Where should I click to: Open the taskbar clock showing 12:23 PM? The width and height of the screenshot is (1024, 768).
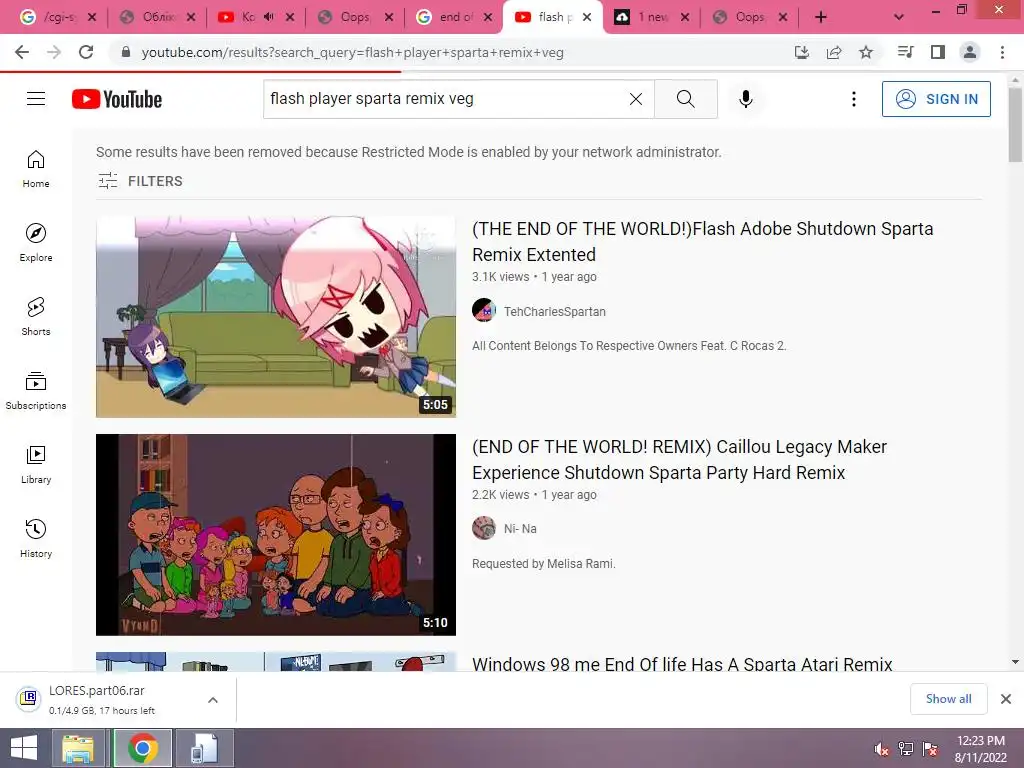click(x=980, y=748)
